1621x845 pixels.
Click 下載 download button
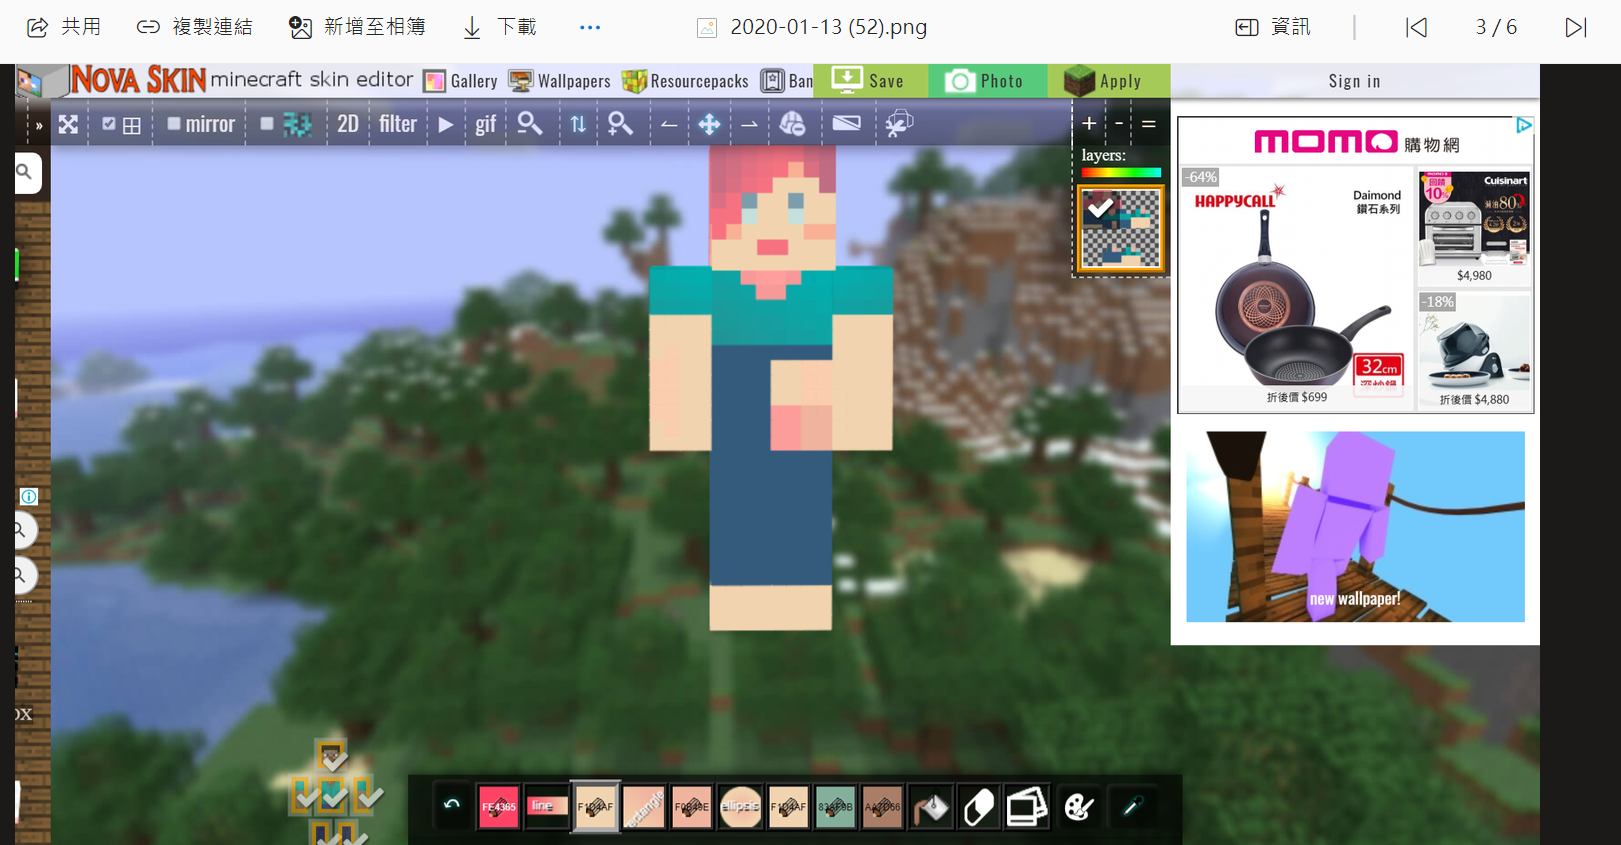point(499,27)
